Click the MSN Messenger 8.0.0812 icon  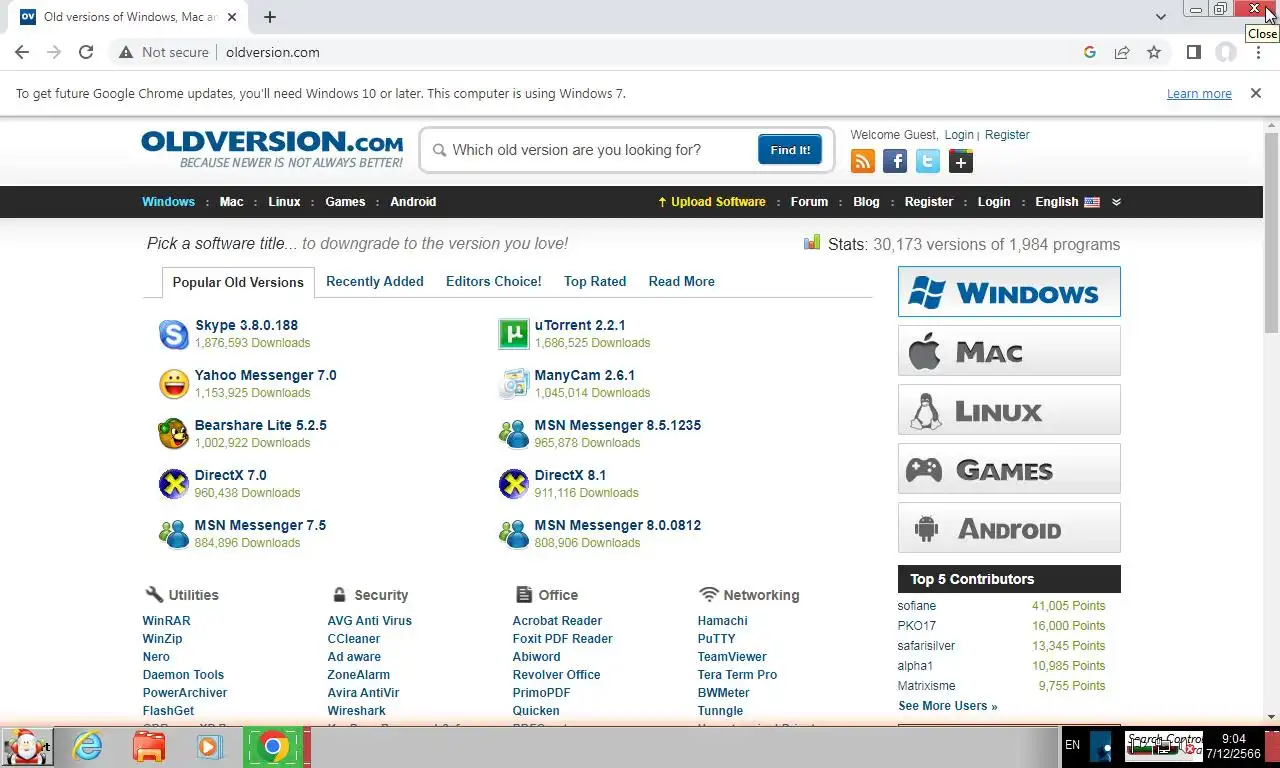point(514,534)
